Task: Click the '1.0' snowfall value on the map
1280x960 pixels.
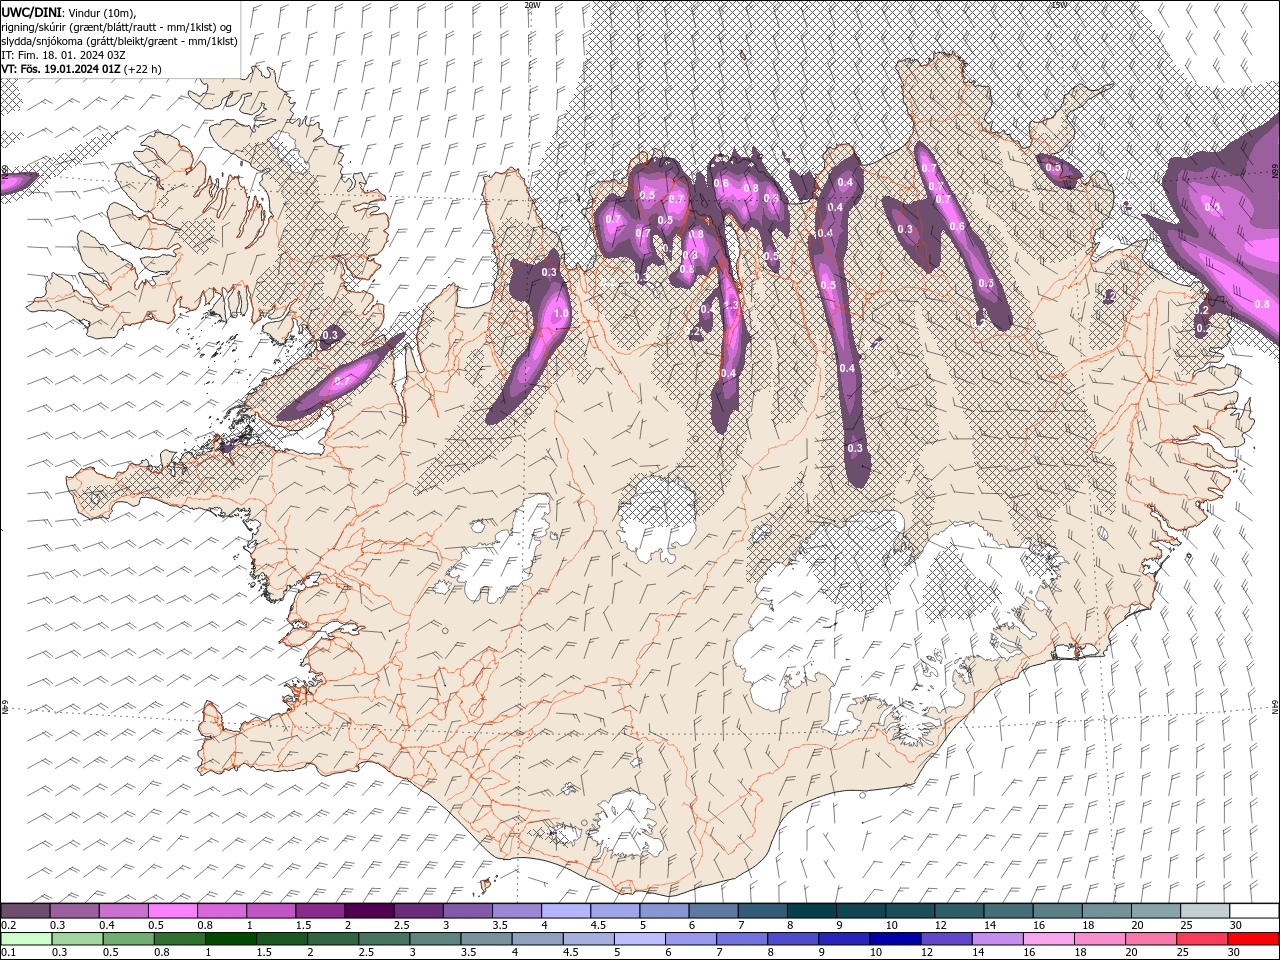Action: tap(560, 313)
